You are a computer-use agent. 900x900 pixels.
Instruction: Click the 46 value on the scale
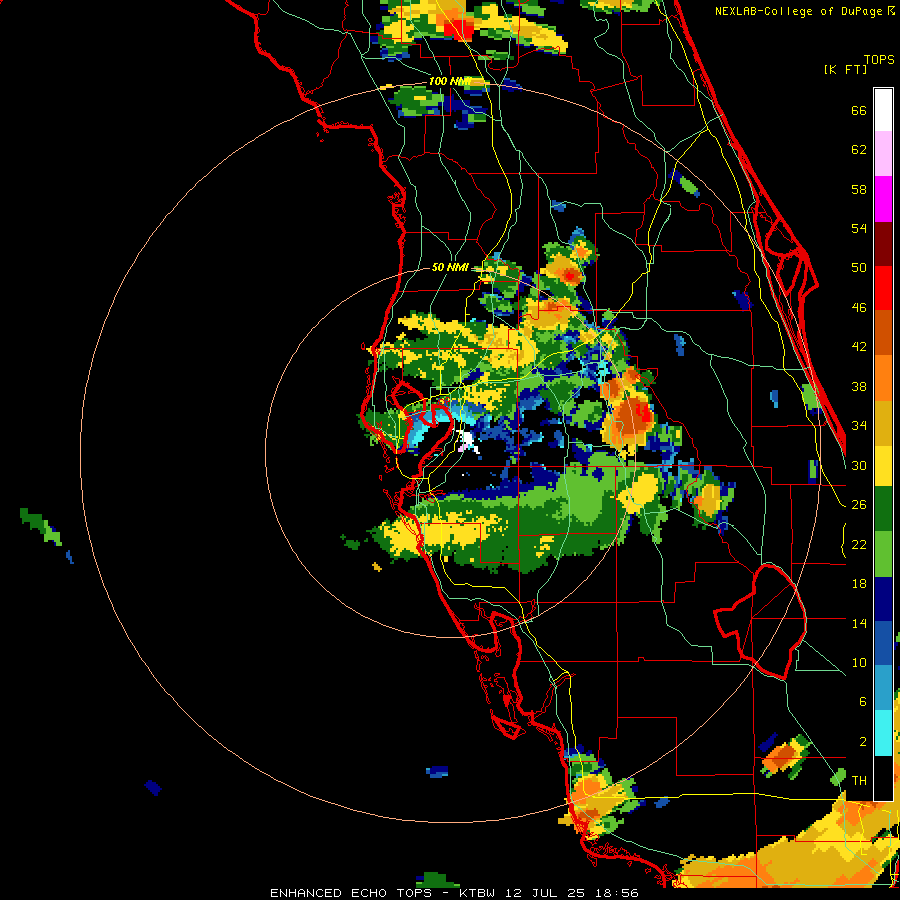click(x=859, y=308)
